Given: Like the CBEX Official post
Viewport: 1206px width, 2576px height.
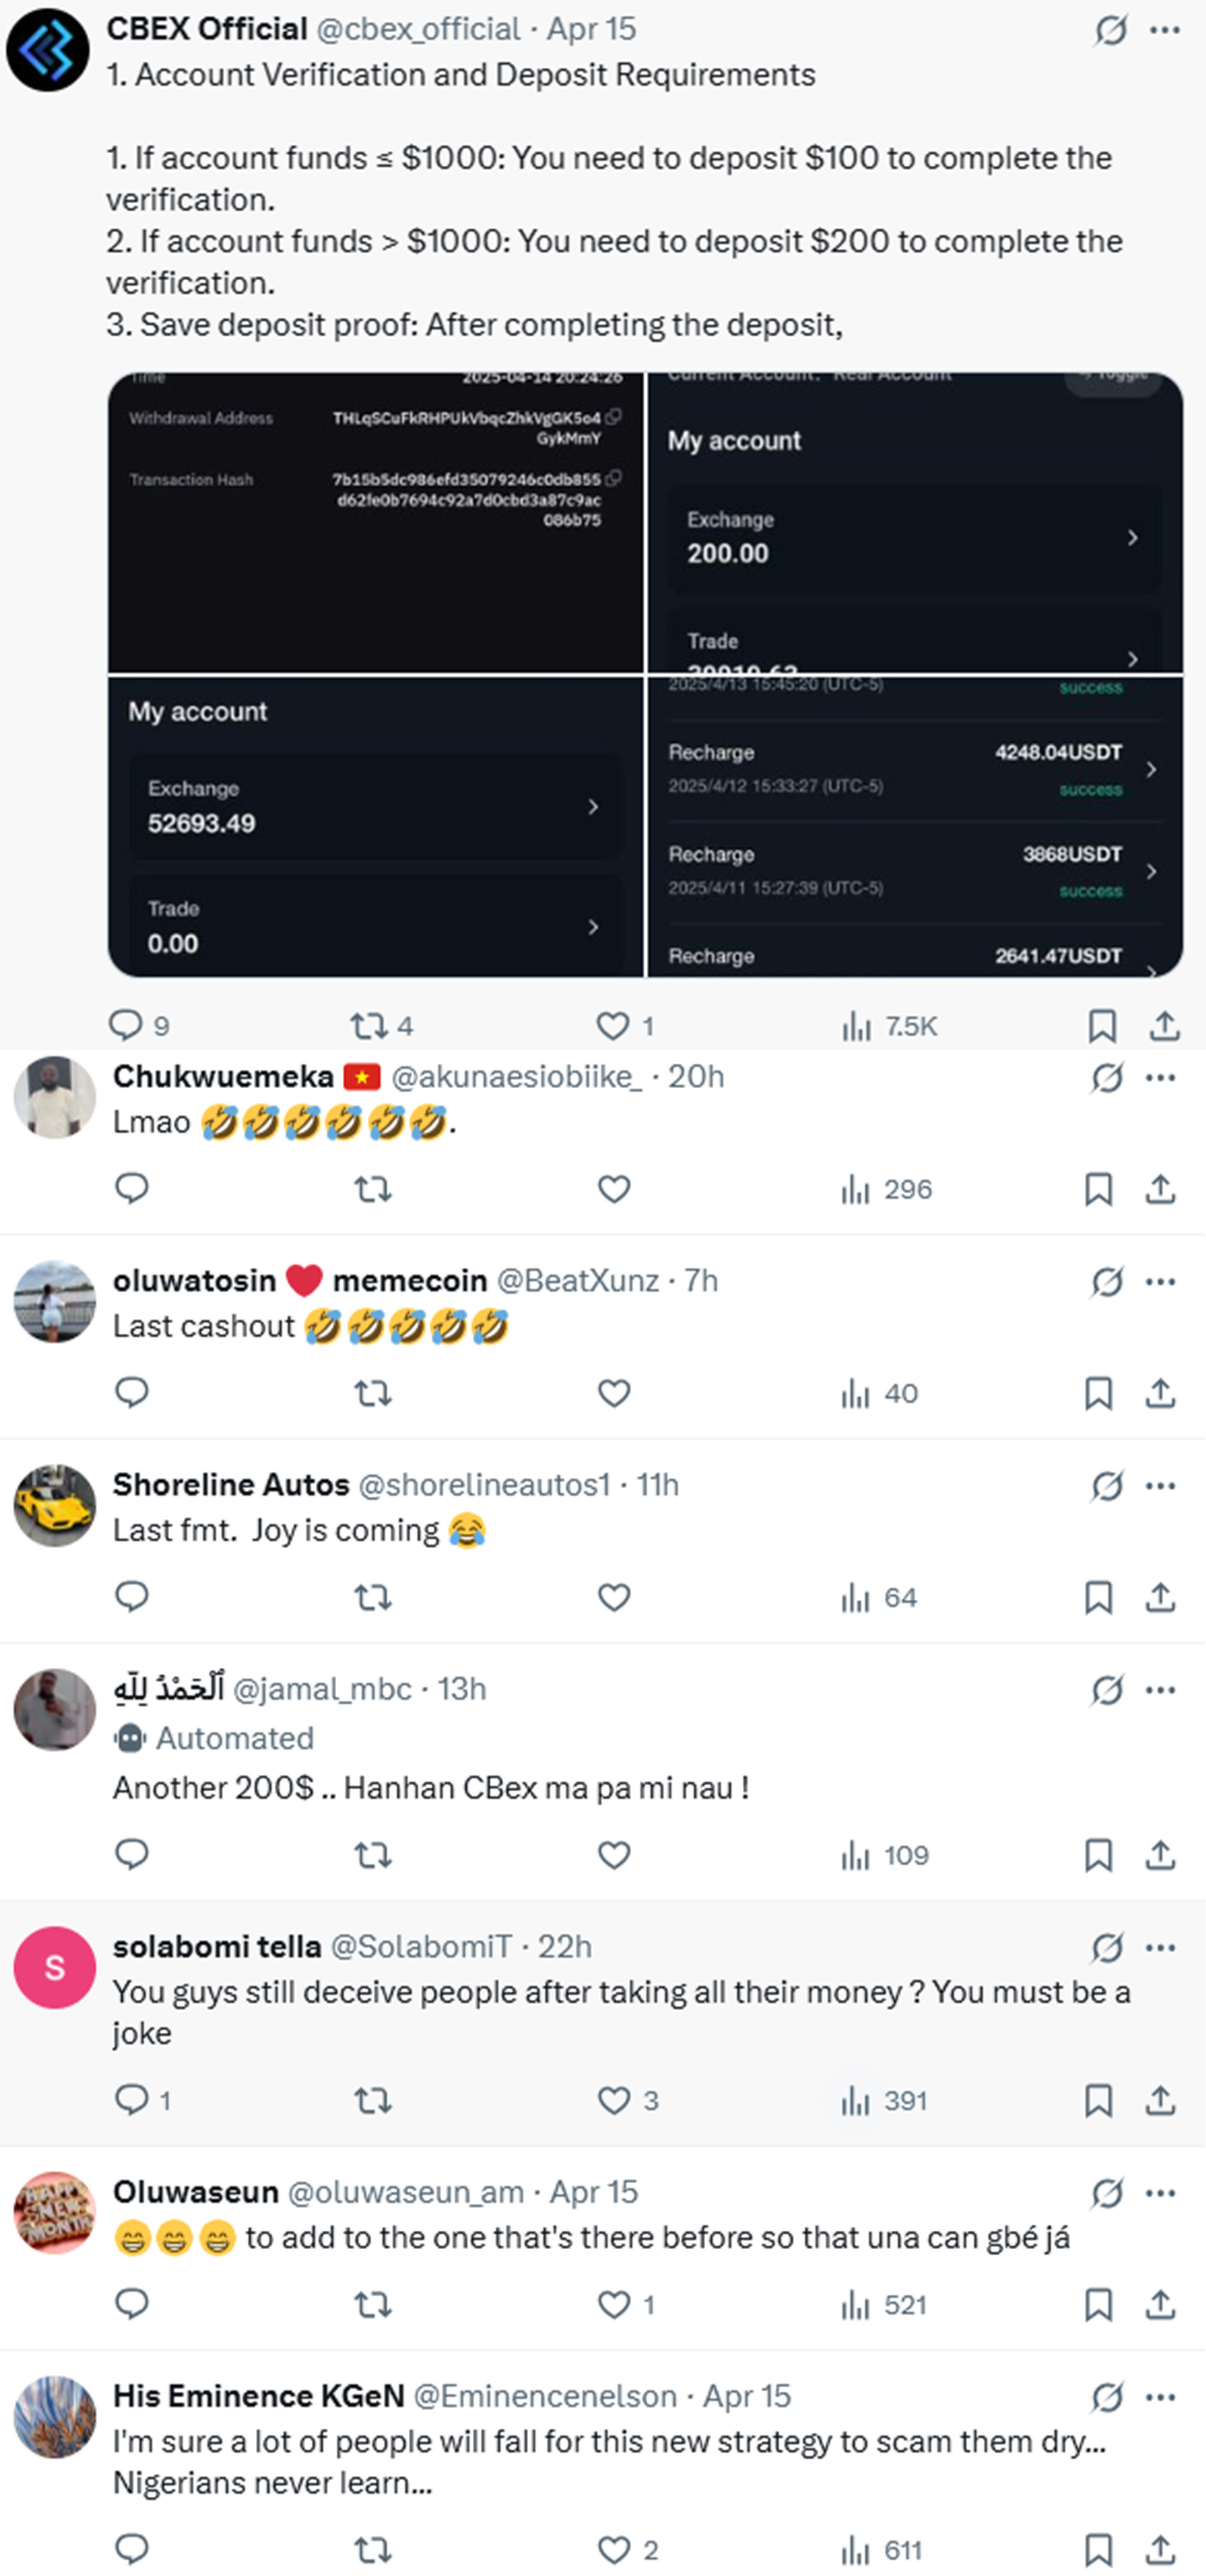Looking at the screenshot, I should pos(612,1025).
